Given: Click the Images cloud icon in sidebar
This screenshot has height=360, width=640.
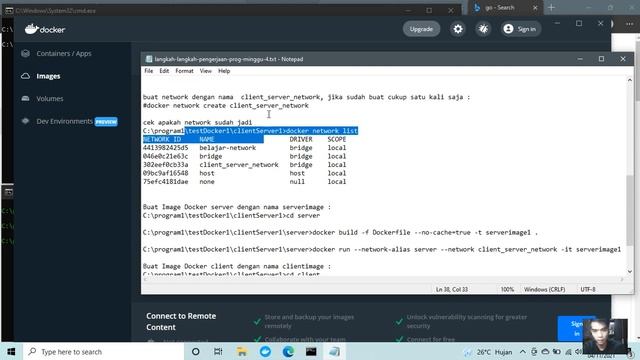Looking at the screenshot, I should 25,76.
